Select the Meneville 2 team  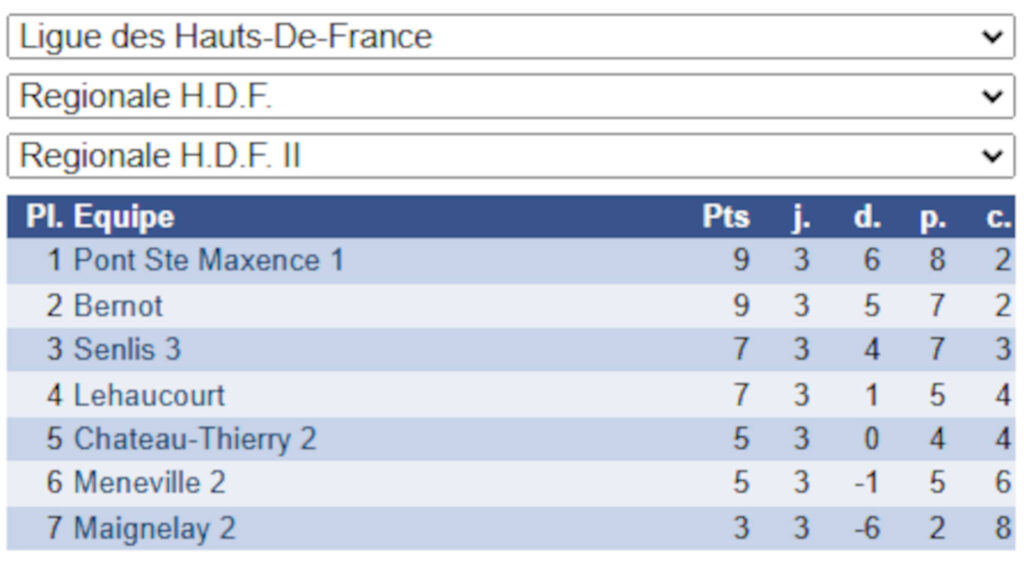tap(150, 483)
